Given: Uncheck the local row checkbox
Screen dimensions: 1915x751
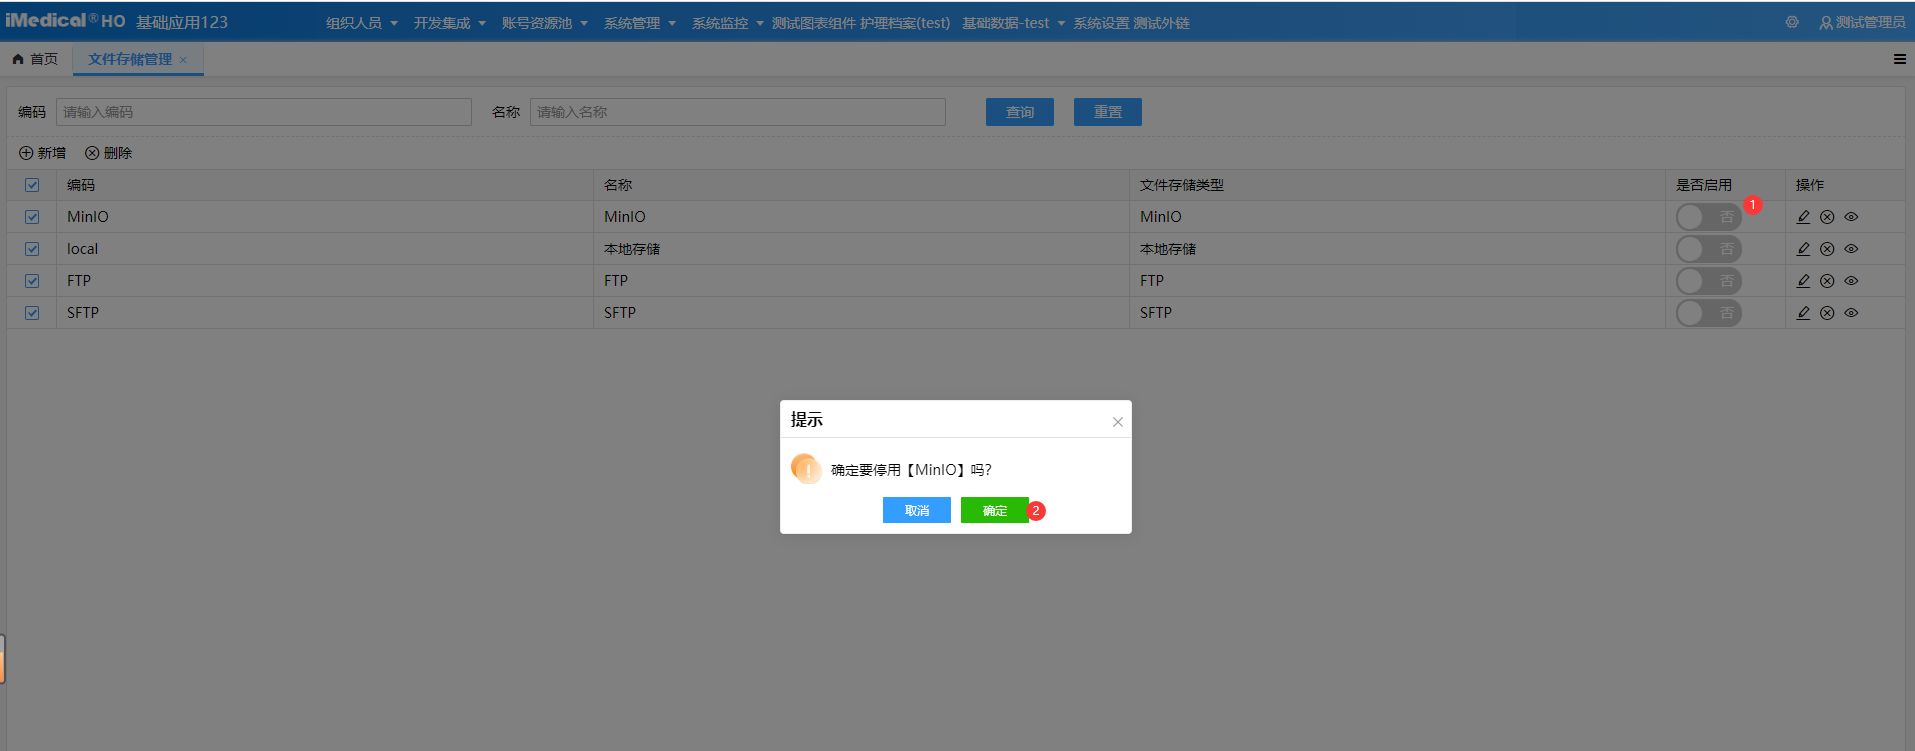Looking at the screenshot, I should [32, 249].
